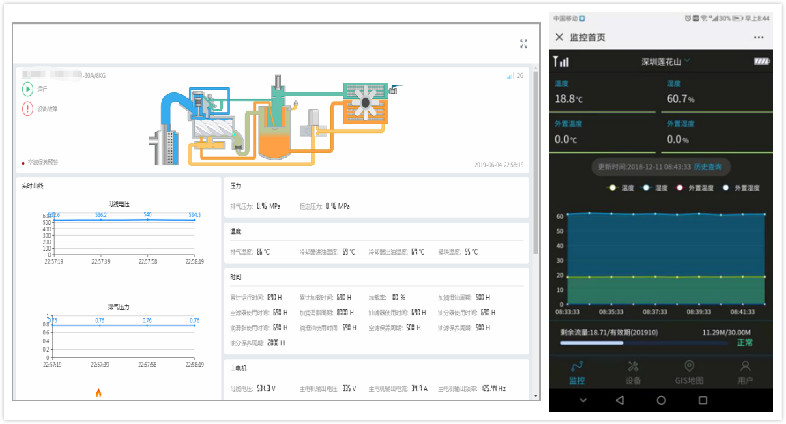The width and height of the screenshot is (786, 424).
Task: Click the battery level icon in mobile app
Action: click(x=762, y=61)
